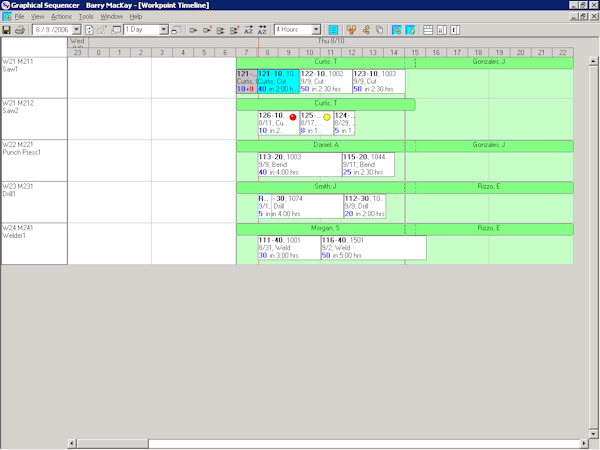Image resolution: width=600 pixels, height=450 pixels.
Task: Select the Curtis, T shift bar on Saw1
Action: 320,62
